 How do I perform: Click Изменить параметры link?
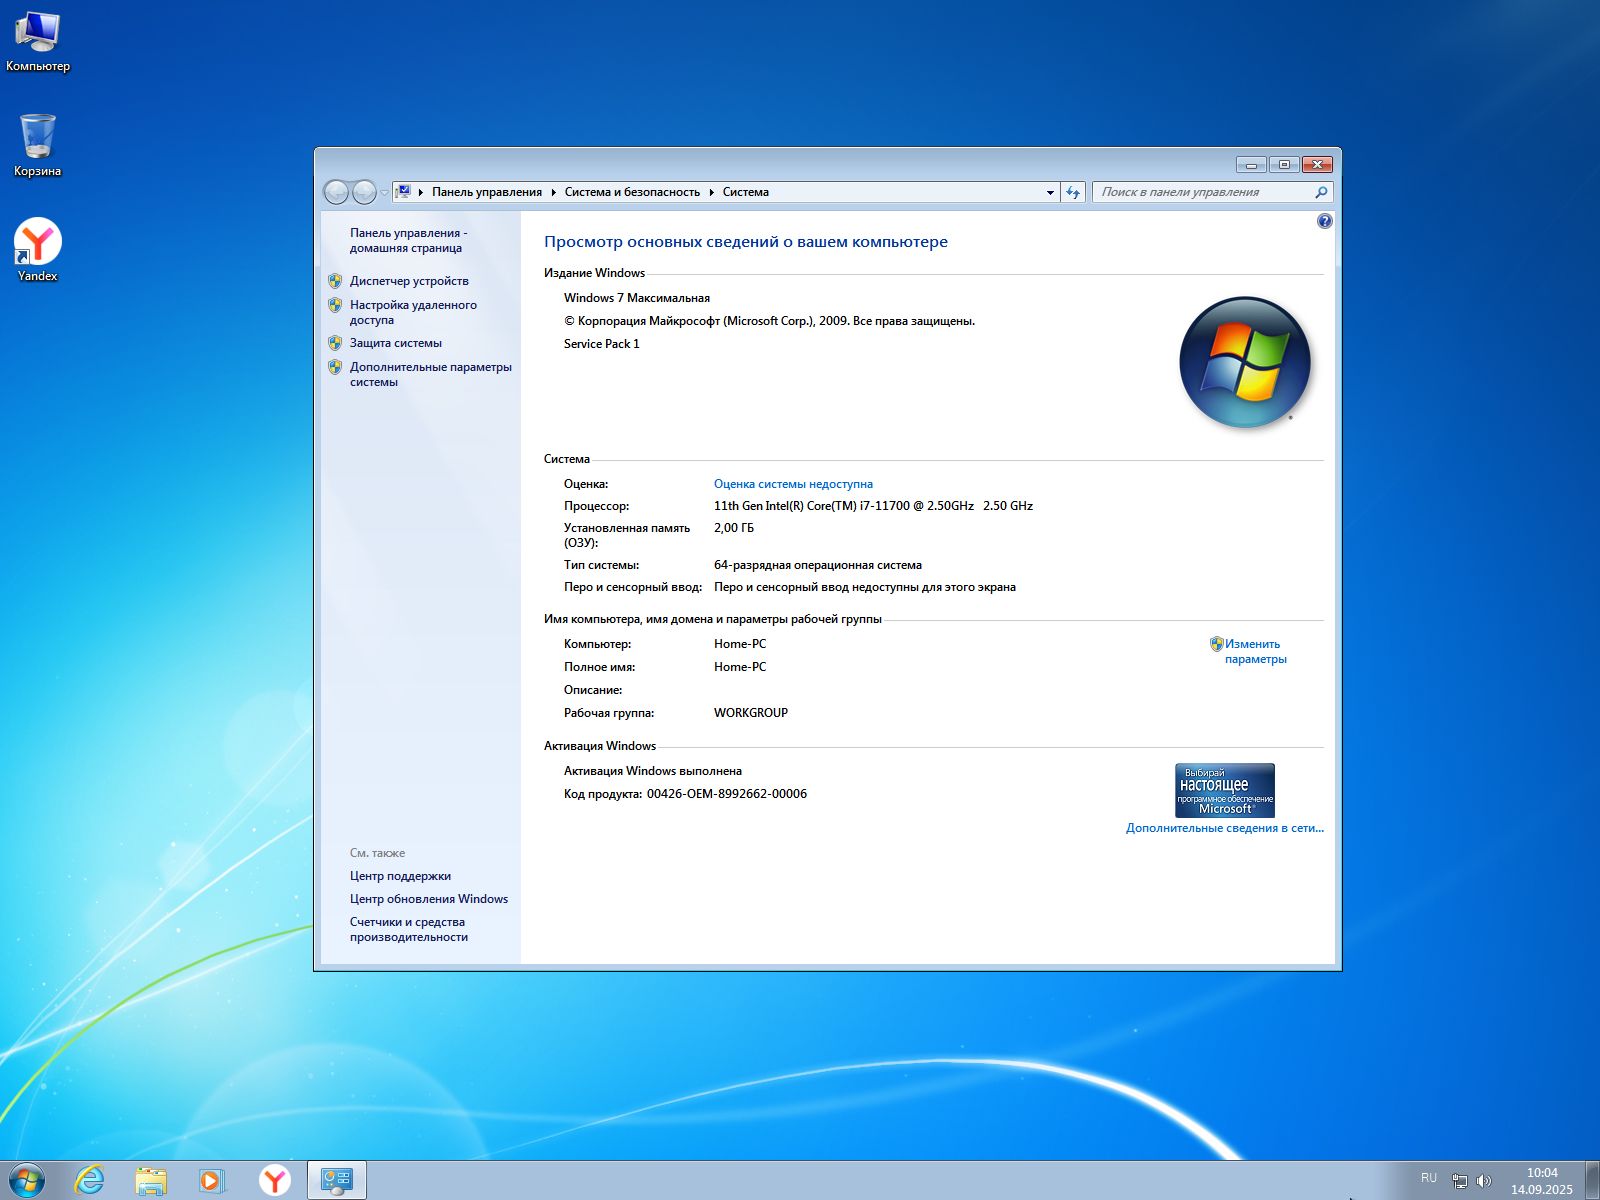1255,651
